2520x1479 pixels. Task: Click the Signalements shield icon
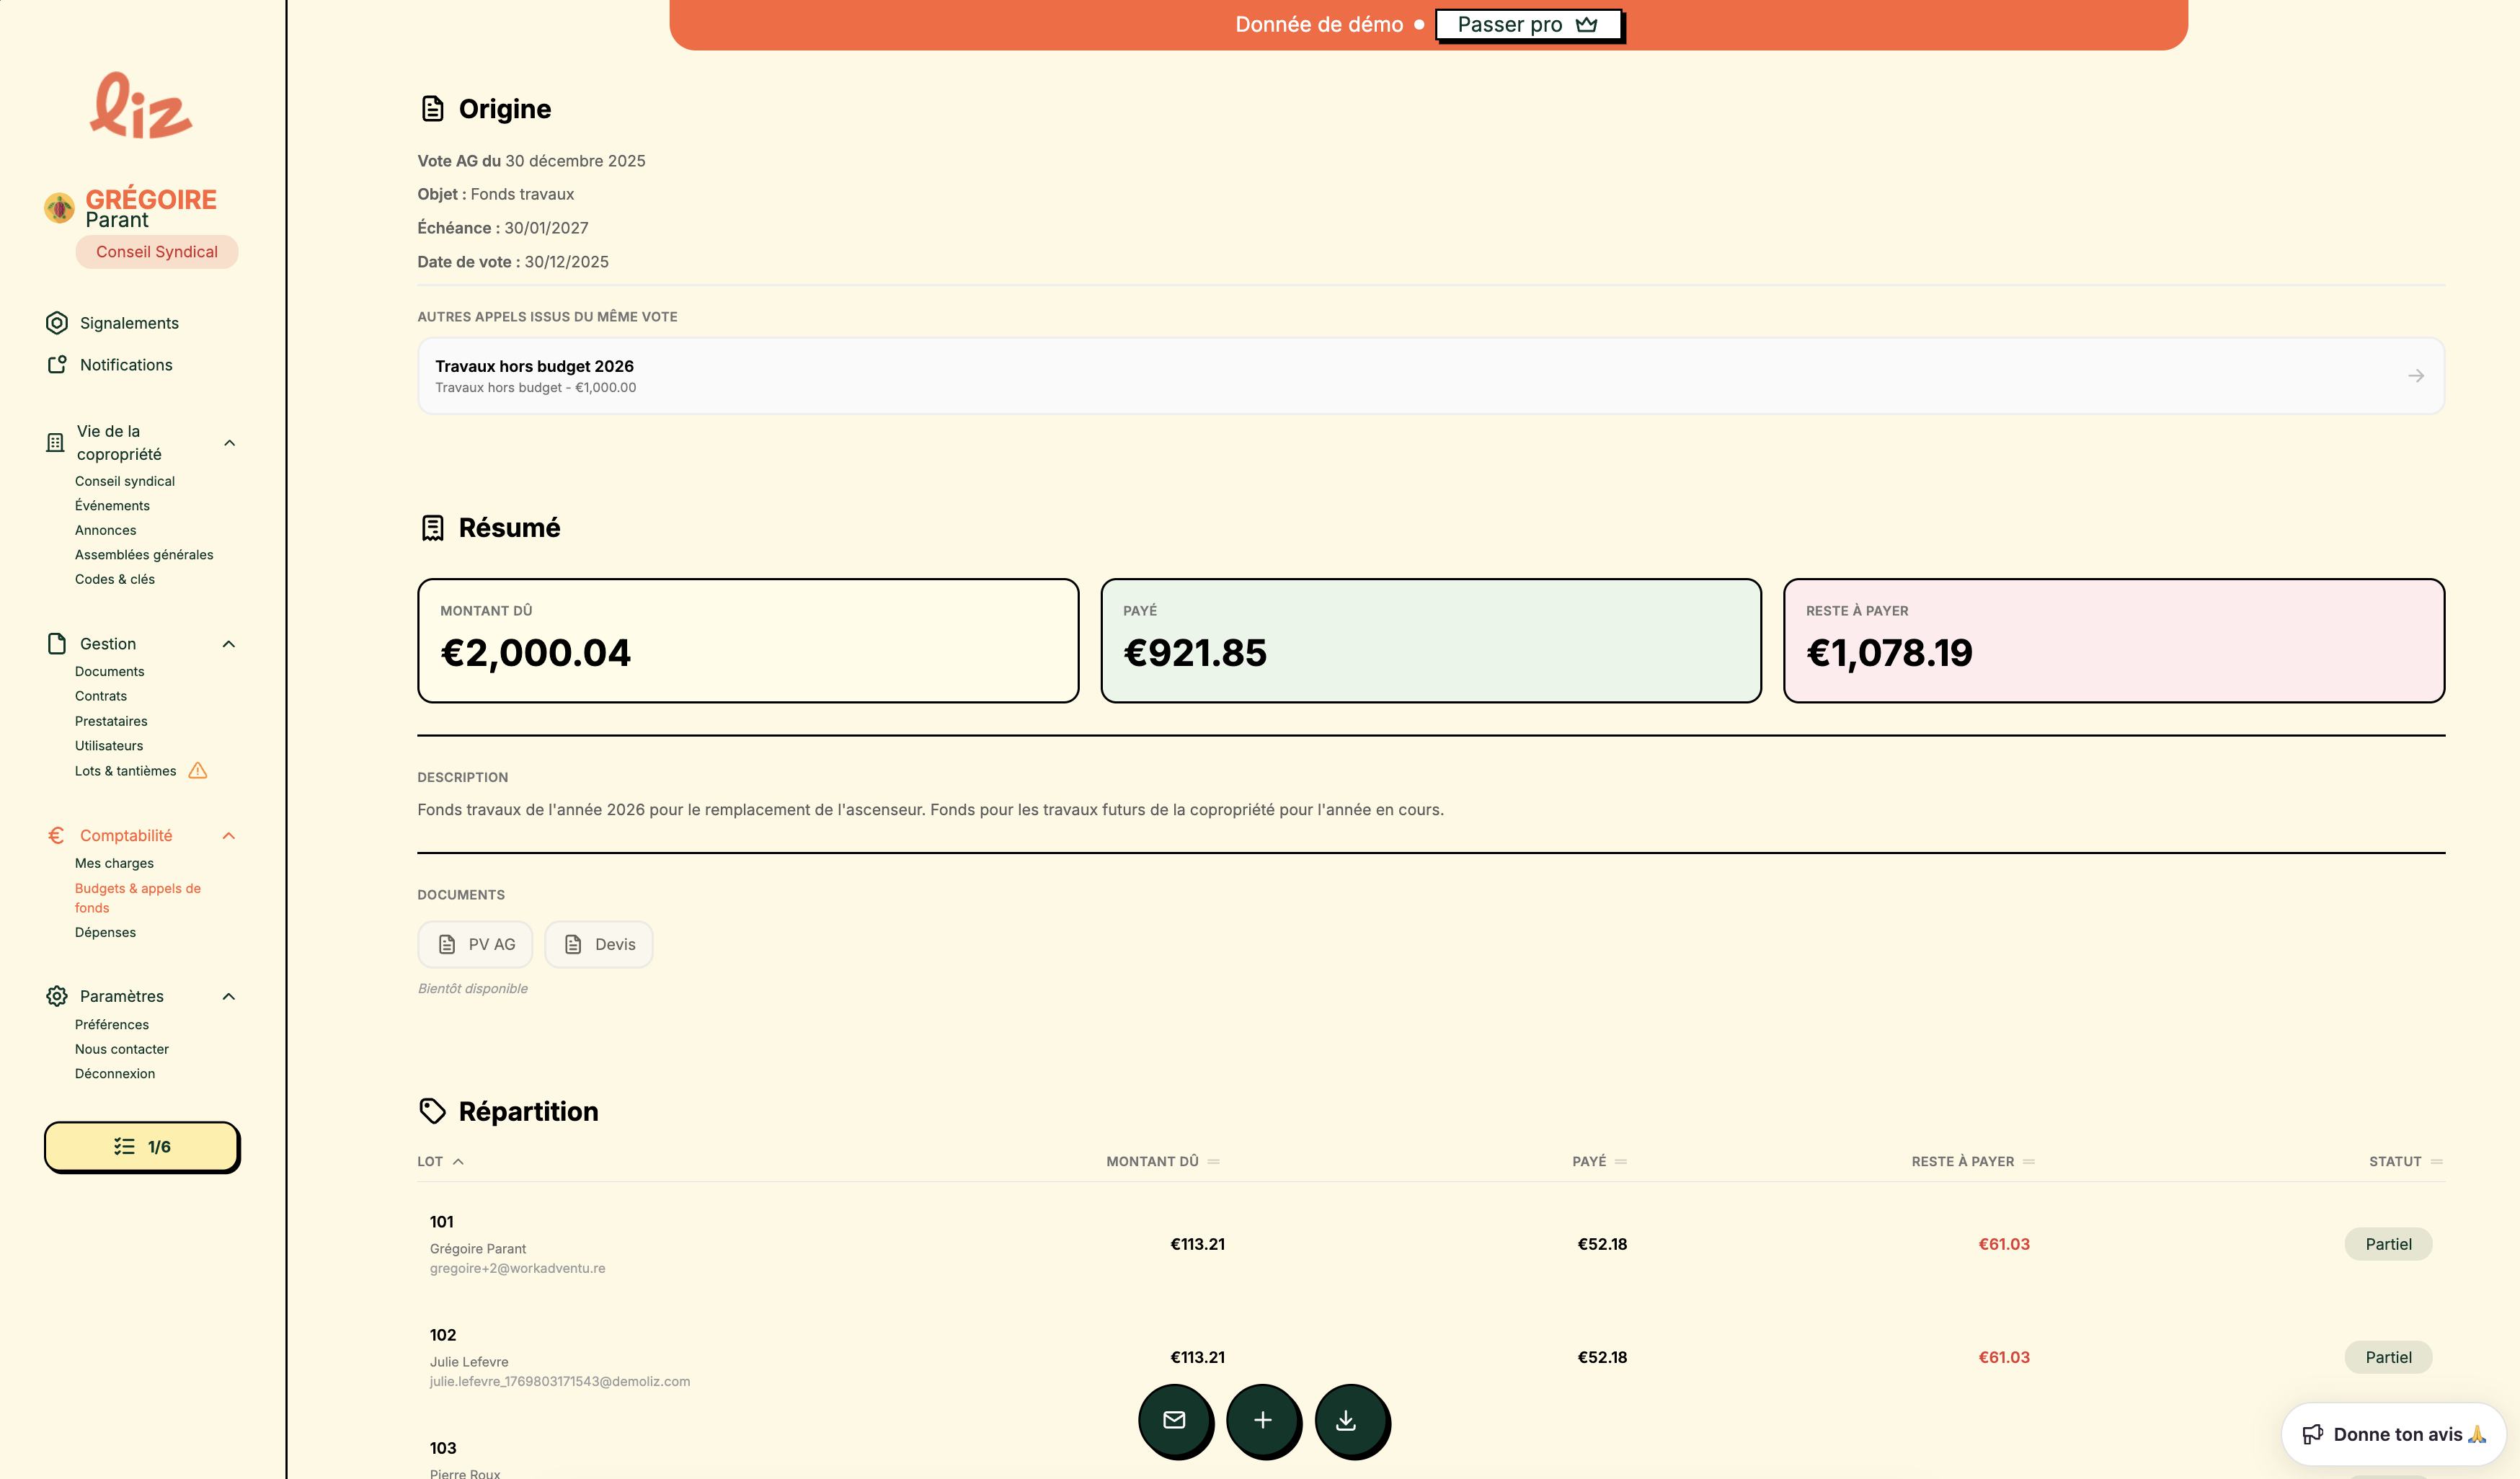coord(57,323)
